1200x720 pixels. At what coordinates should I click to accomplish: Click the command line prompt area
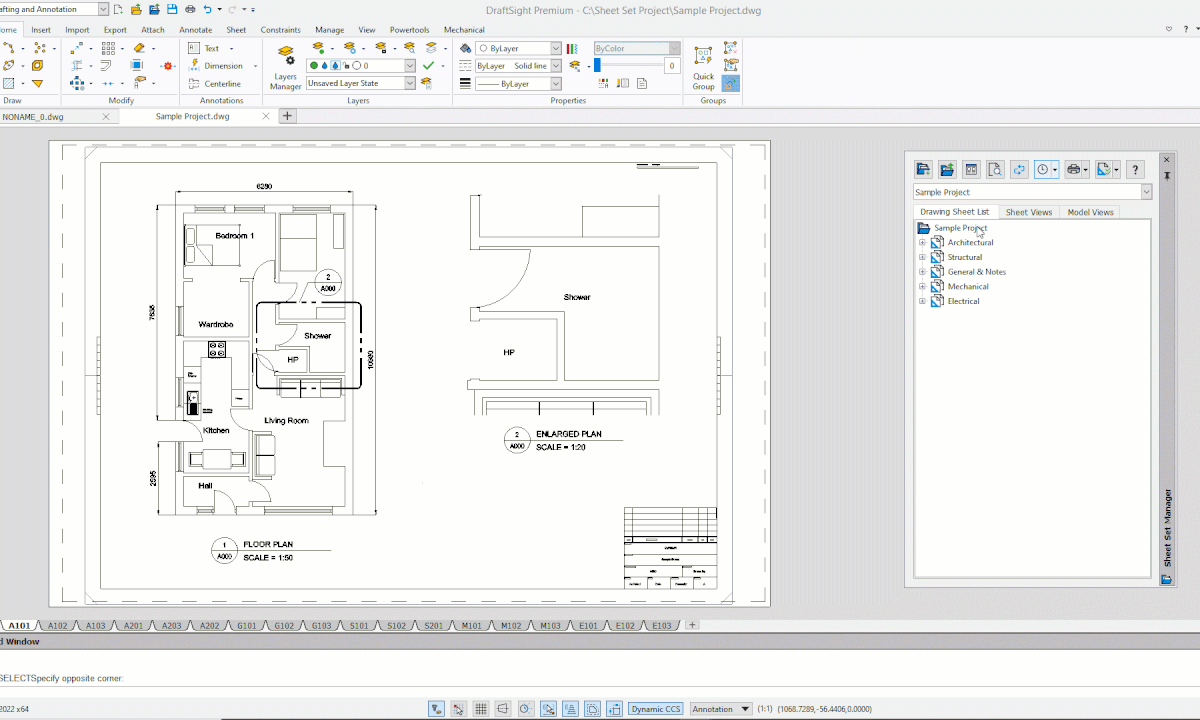(600, 678)
